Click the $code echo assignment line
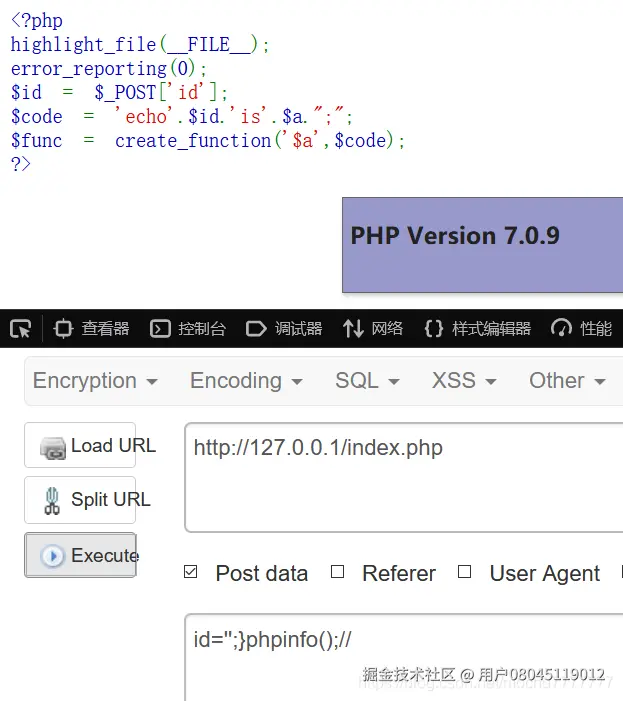 (x=181, y=116)
